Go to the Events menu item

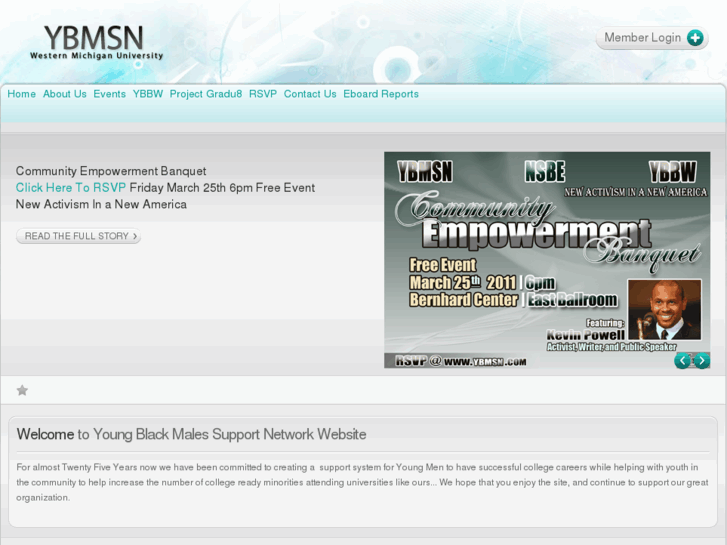pos(109,94)
